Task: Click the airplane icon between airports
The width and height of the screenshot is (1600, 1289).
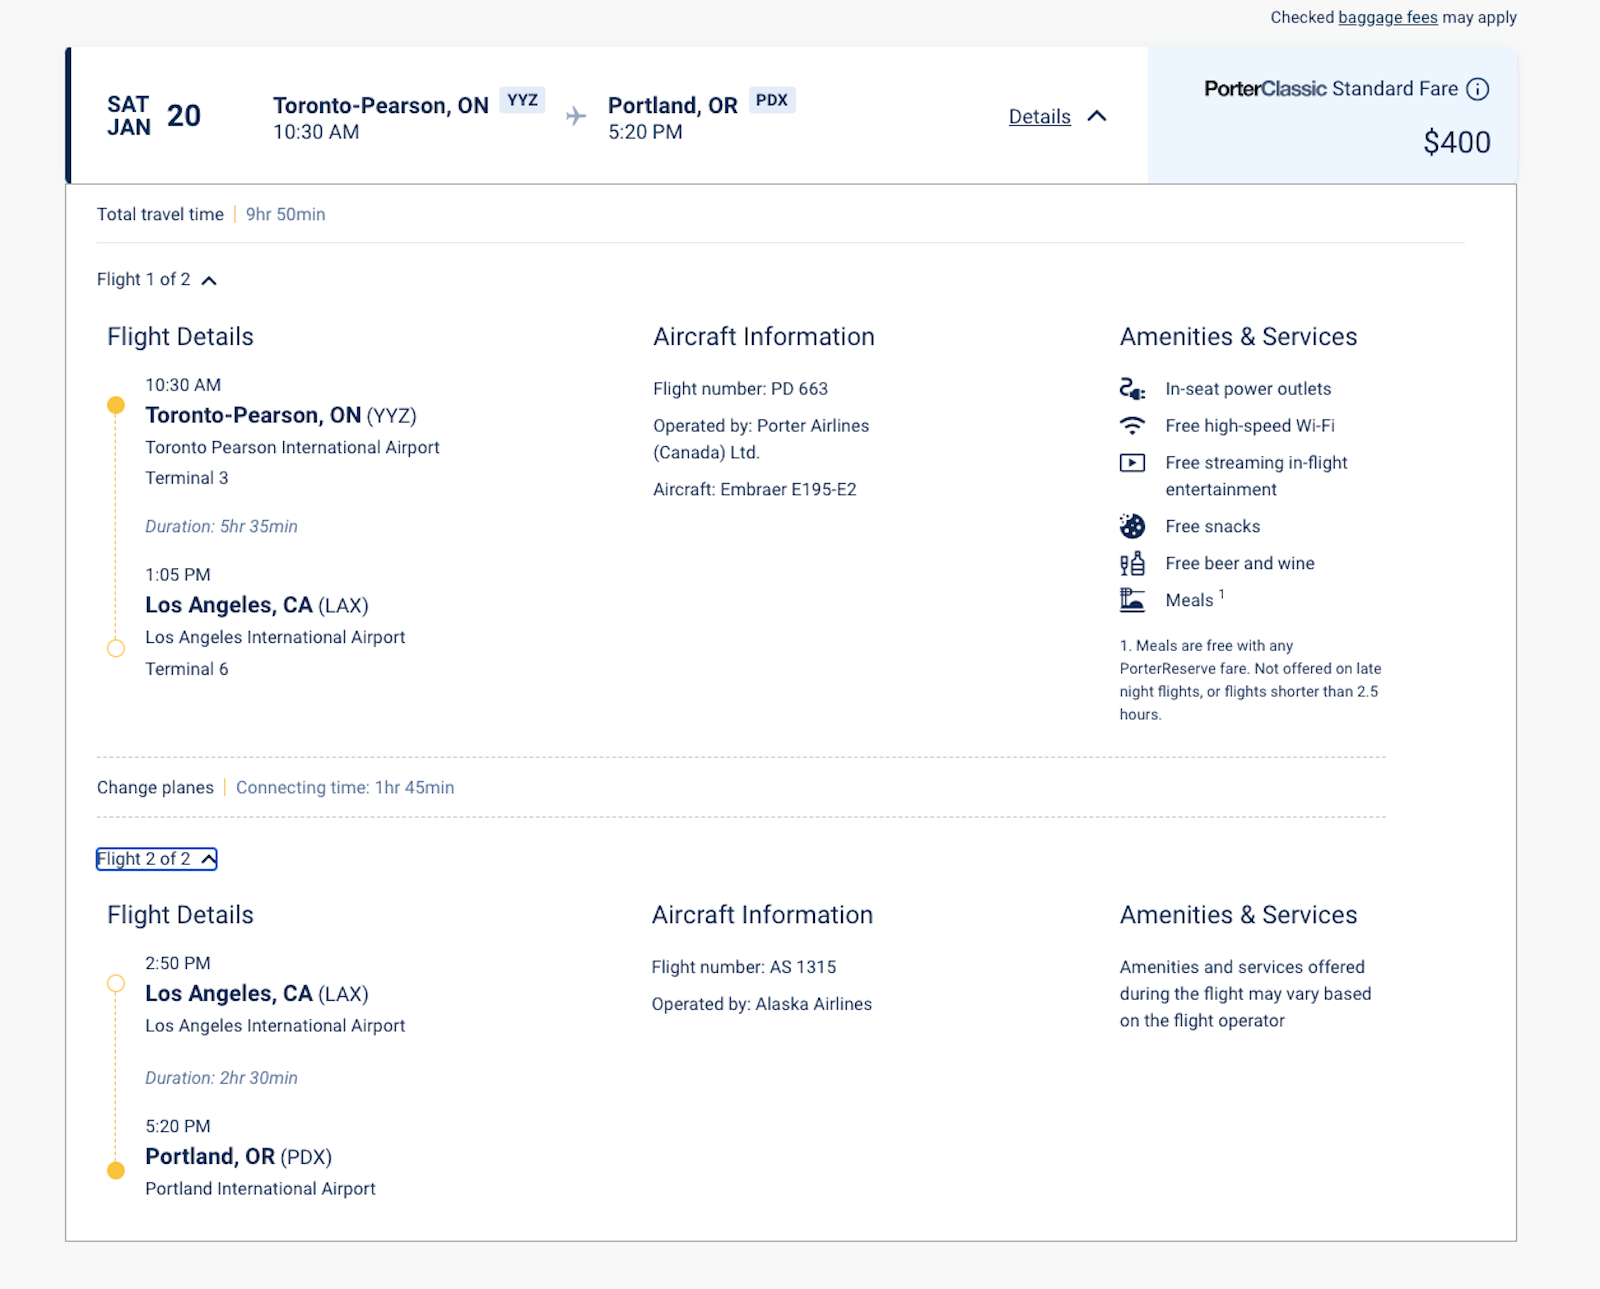Action: tap(576, 116)
